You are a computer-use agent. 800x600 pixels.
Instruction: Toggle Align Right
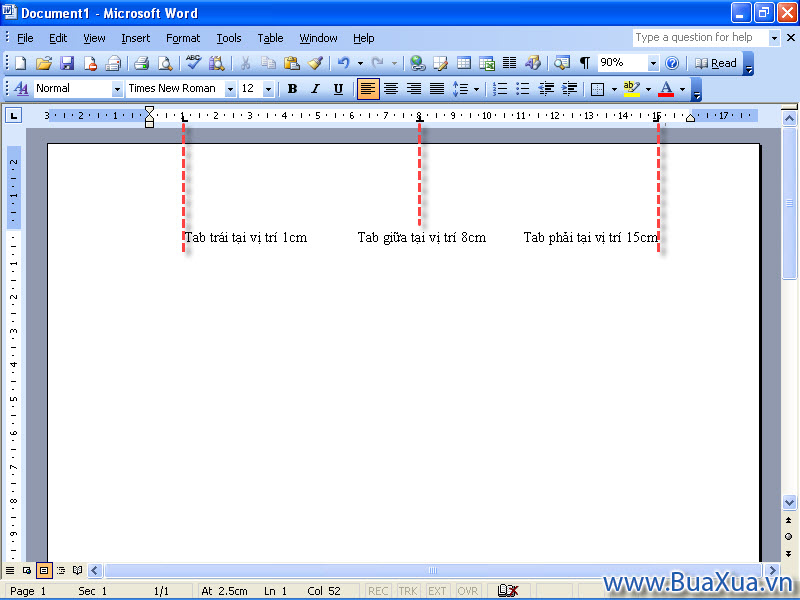click(414, 89)
